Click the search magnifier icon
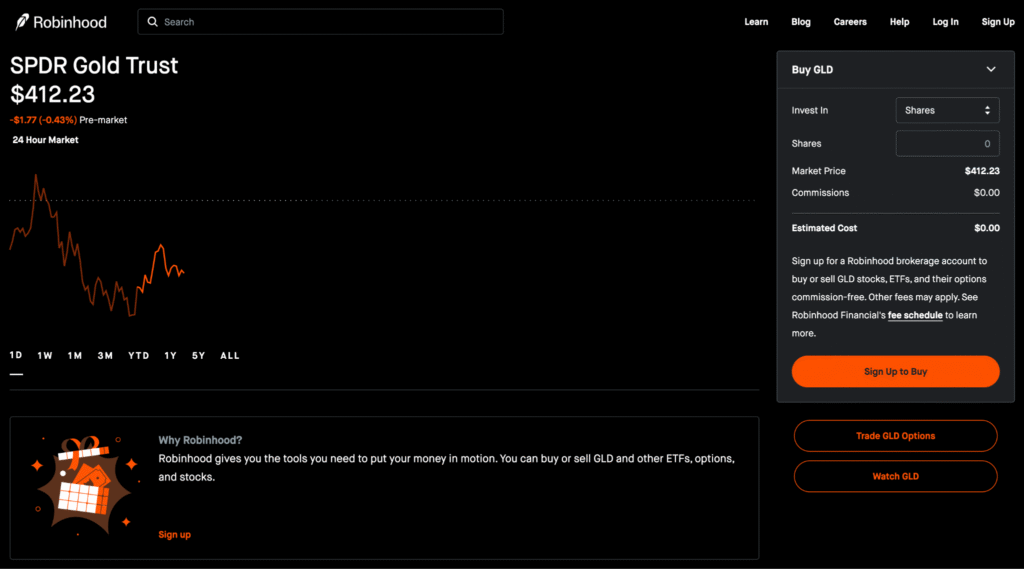1024x569 pixels. pos(152,22)
